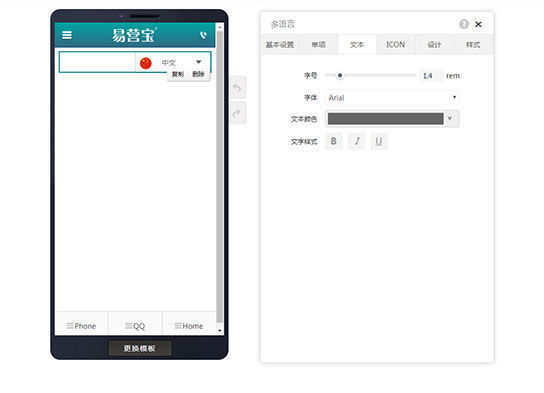Click the undo arrow button
544x393 pixels.
pos(238,88)
